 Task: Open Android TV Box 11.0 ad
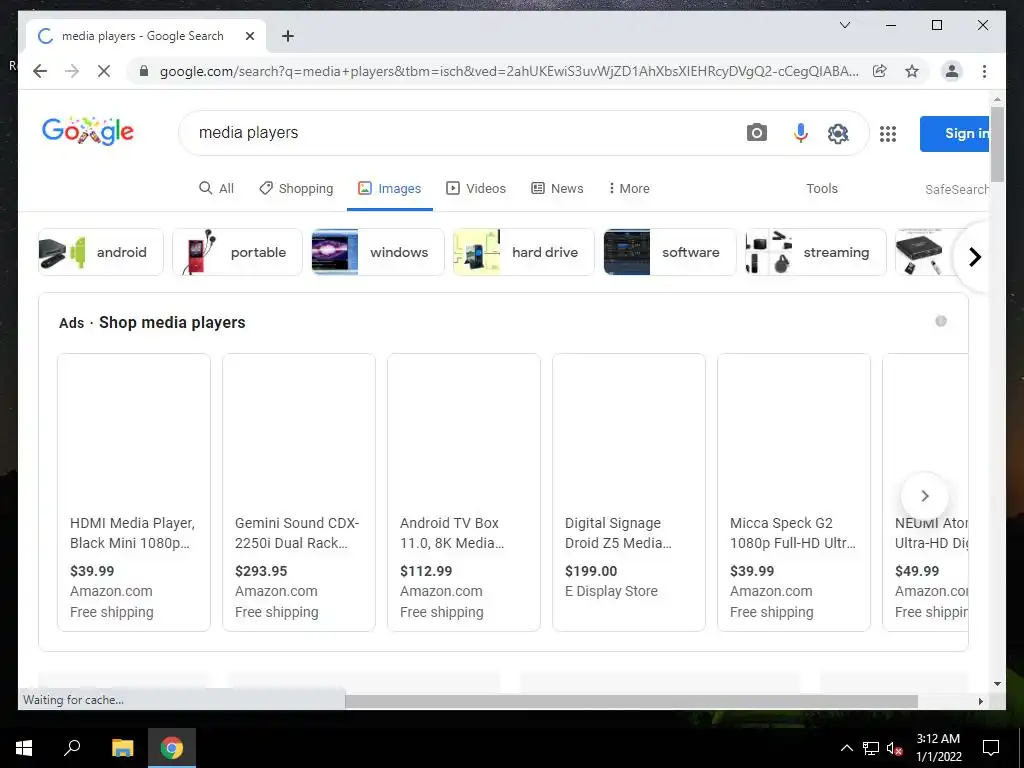(464, 492)
